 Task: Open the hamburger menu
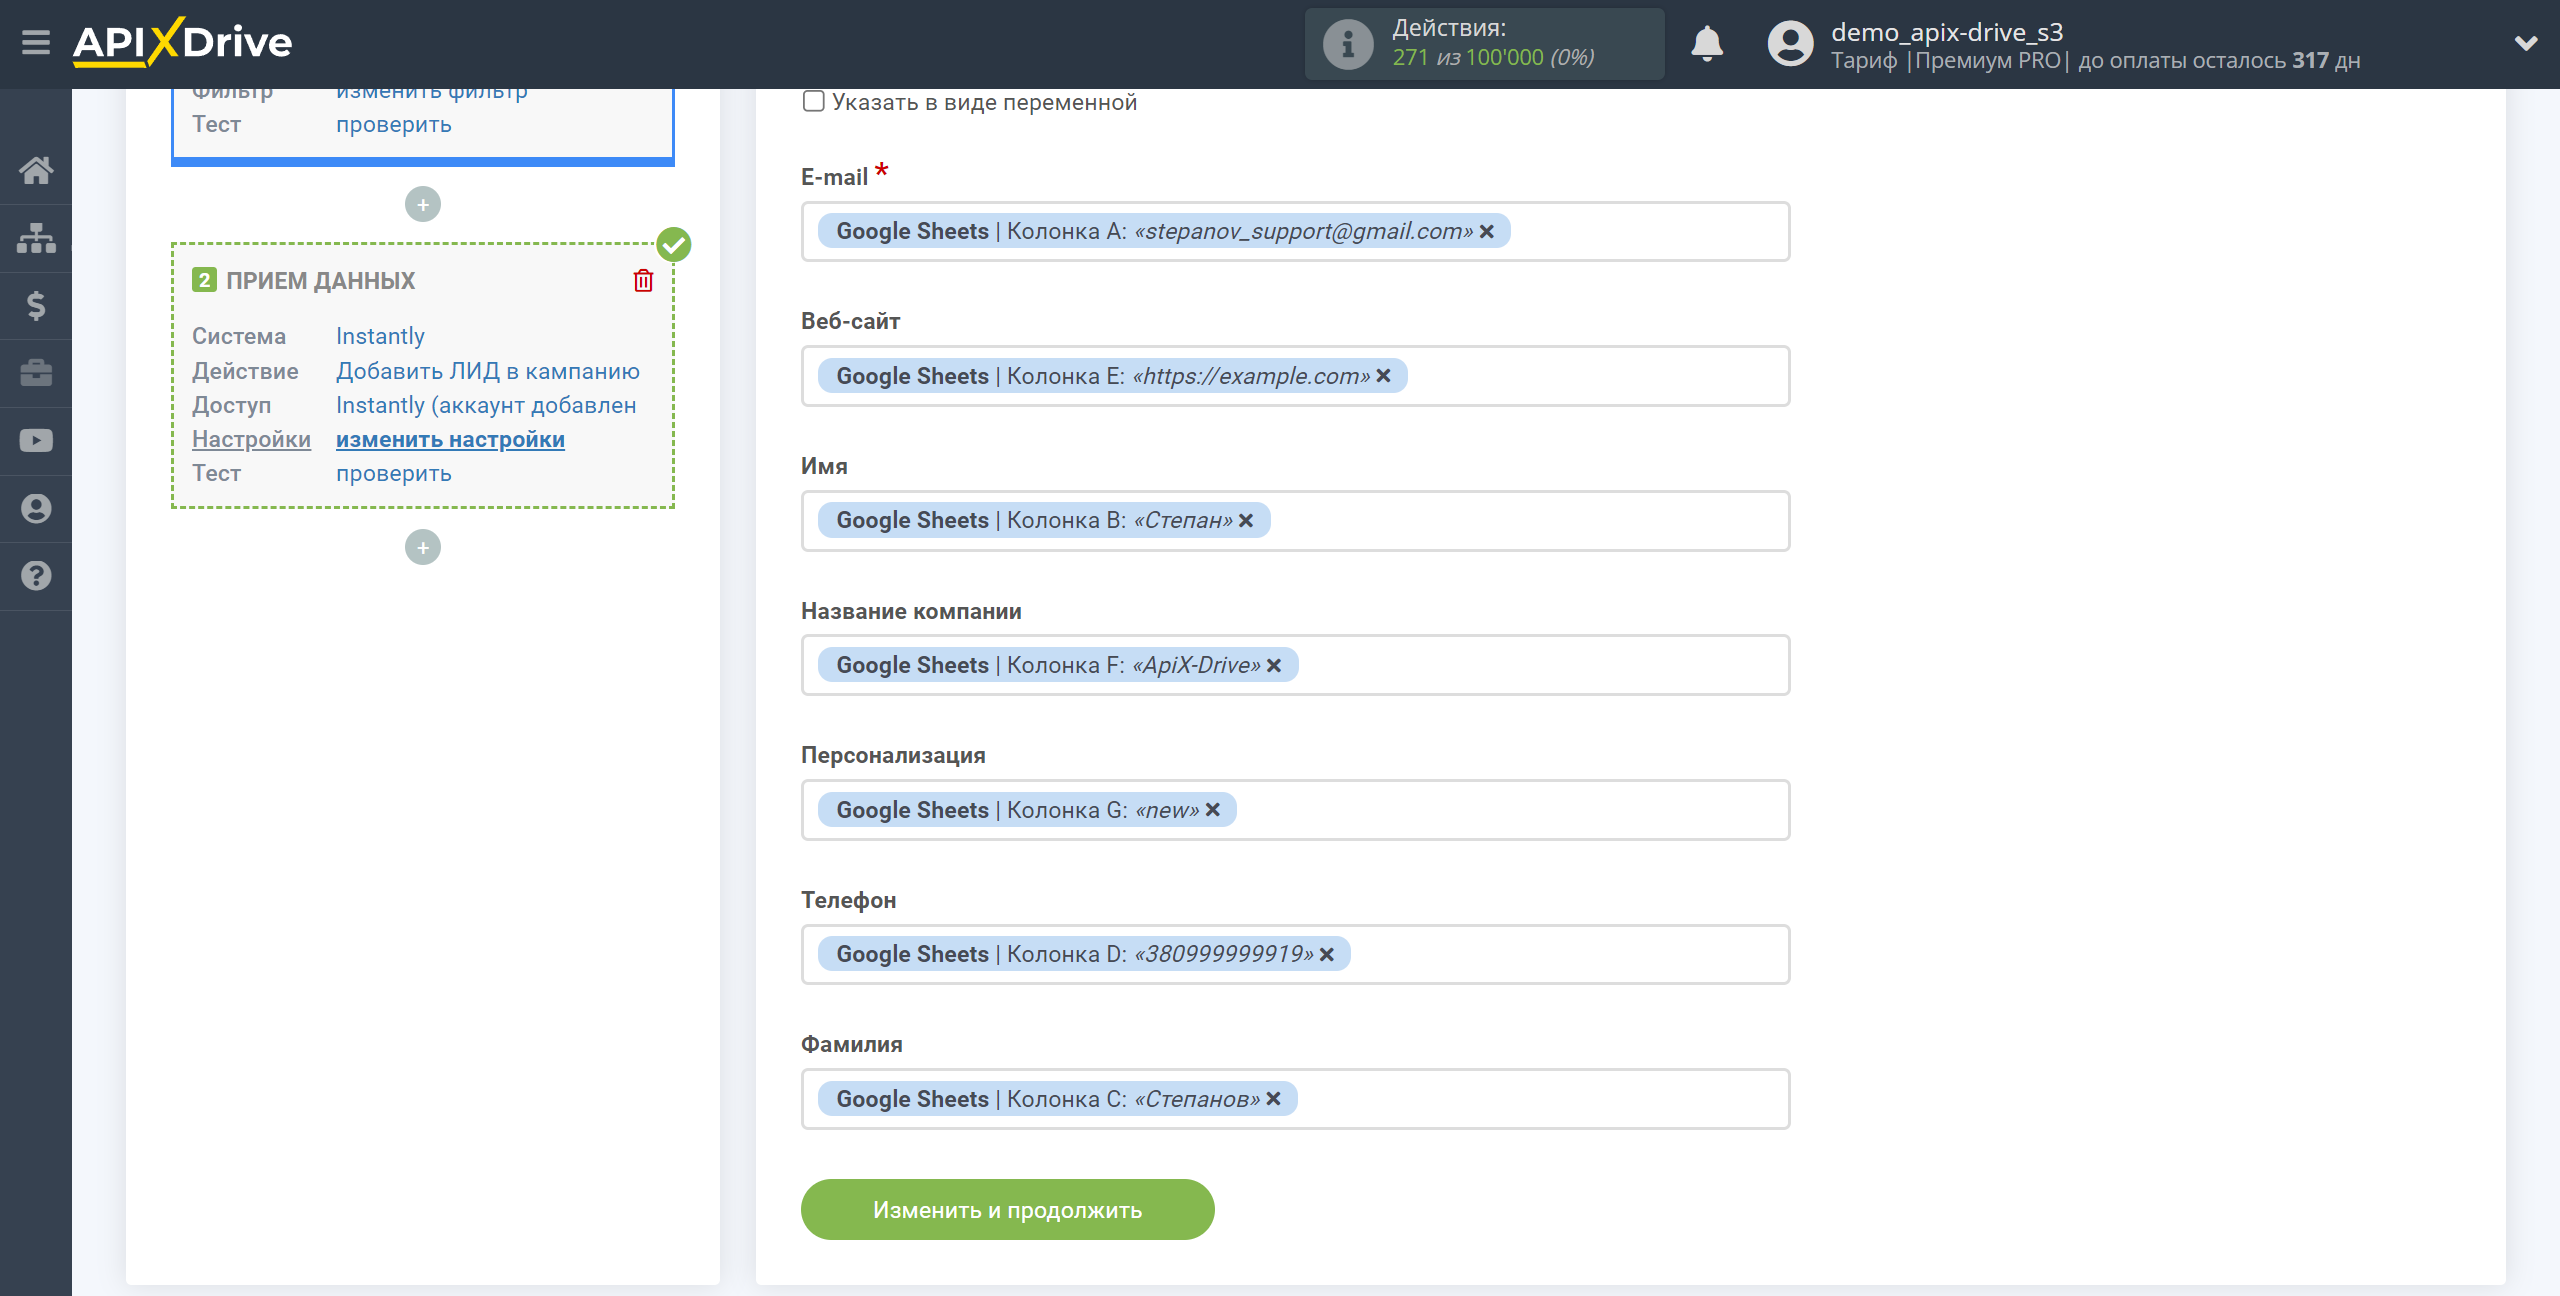pyautogui.click(x=36, y=43)
